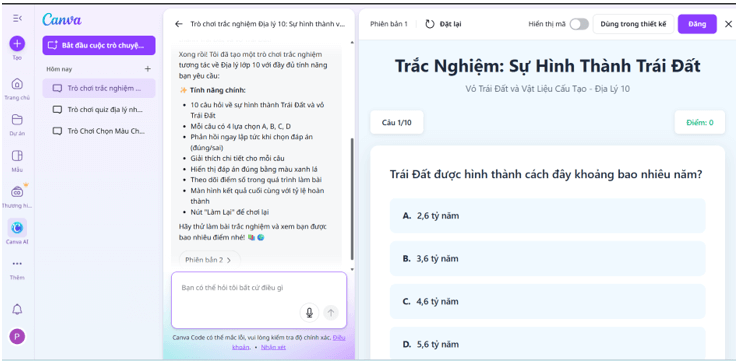Click the purple Tạo plus button

click(17, 44)
